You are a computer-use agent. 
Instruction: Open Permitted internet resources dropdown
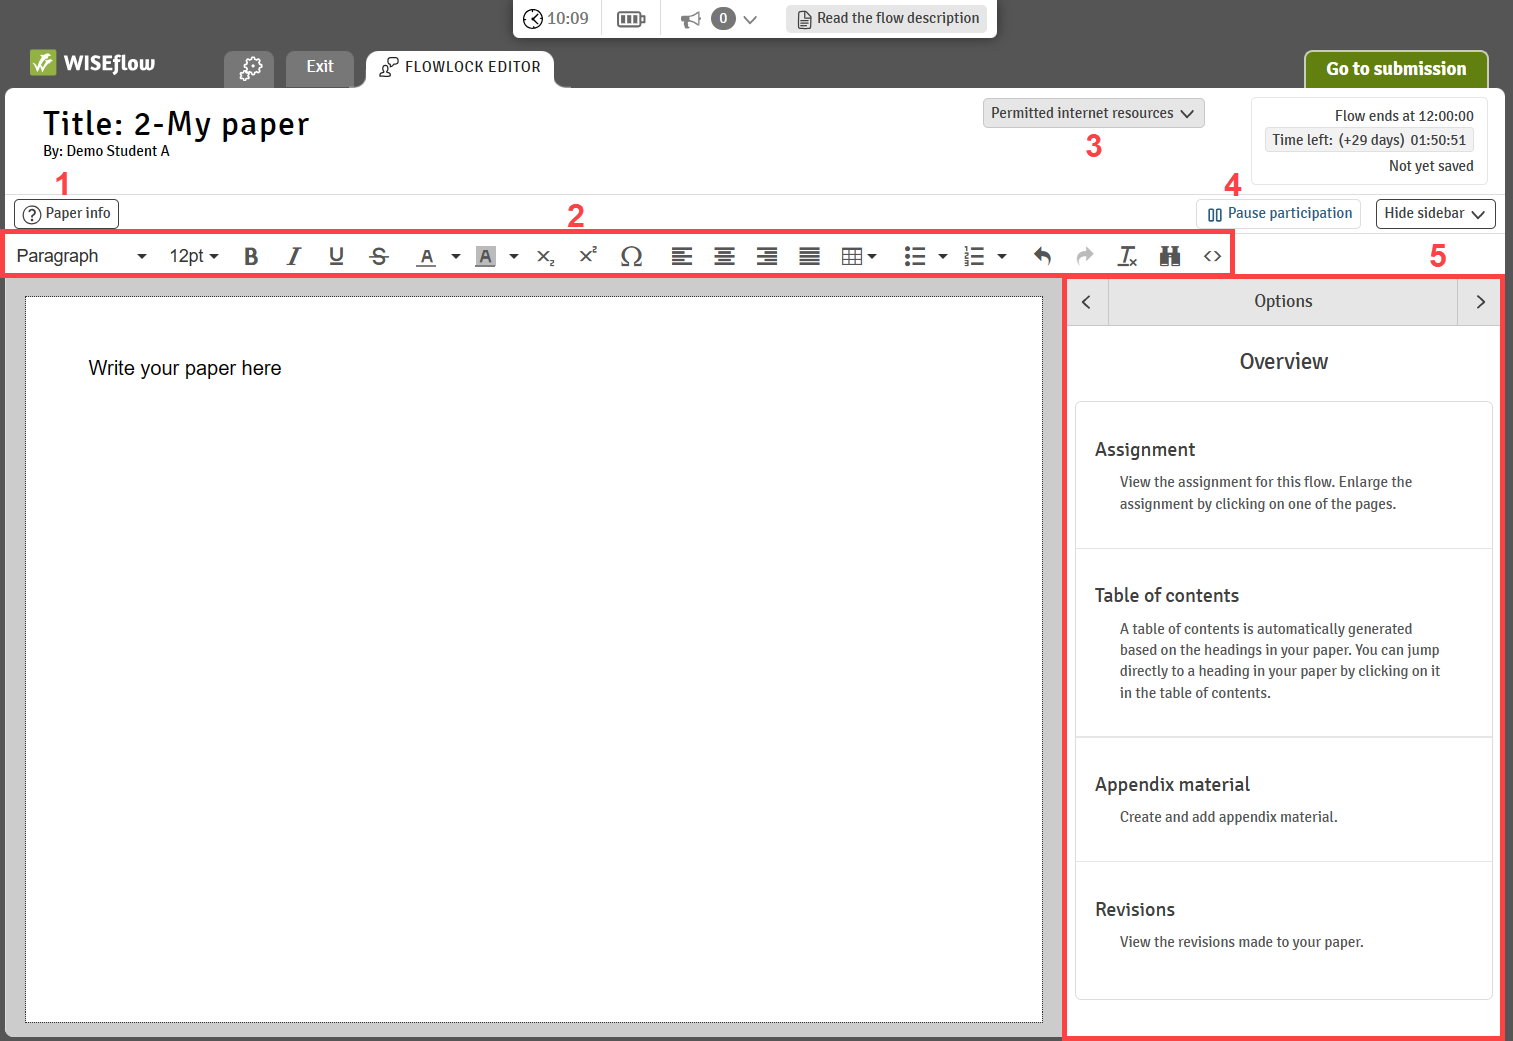click(1093, 113)
